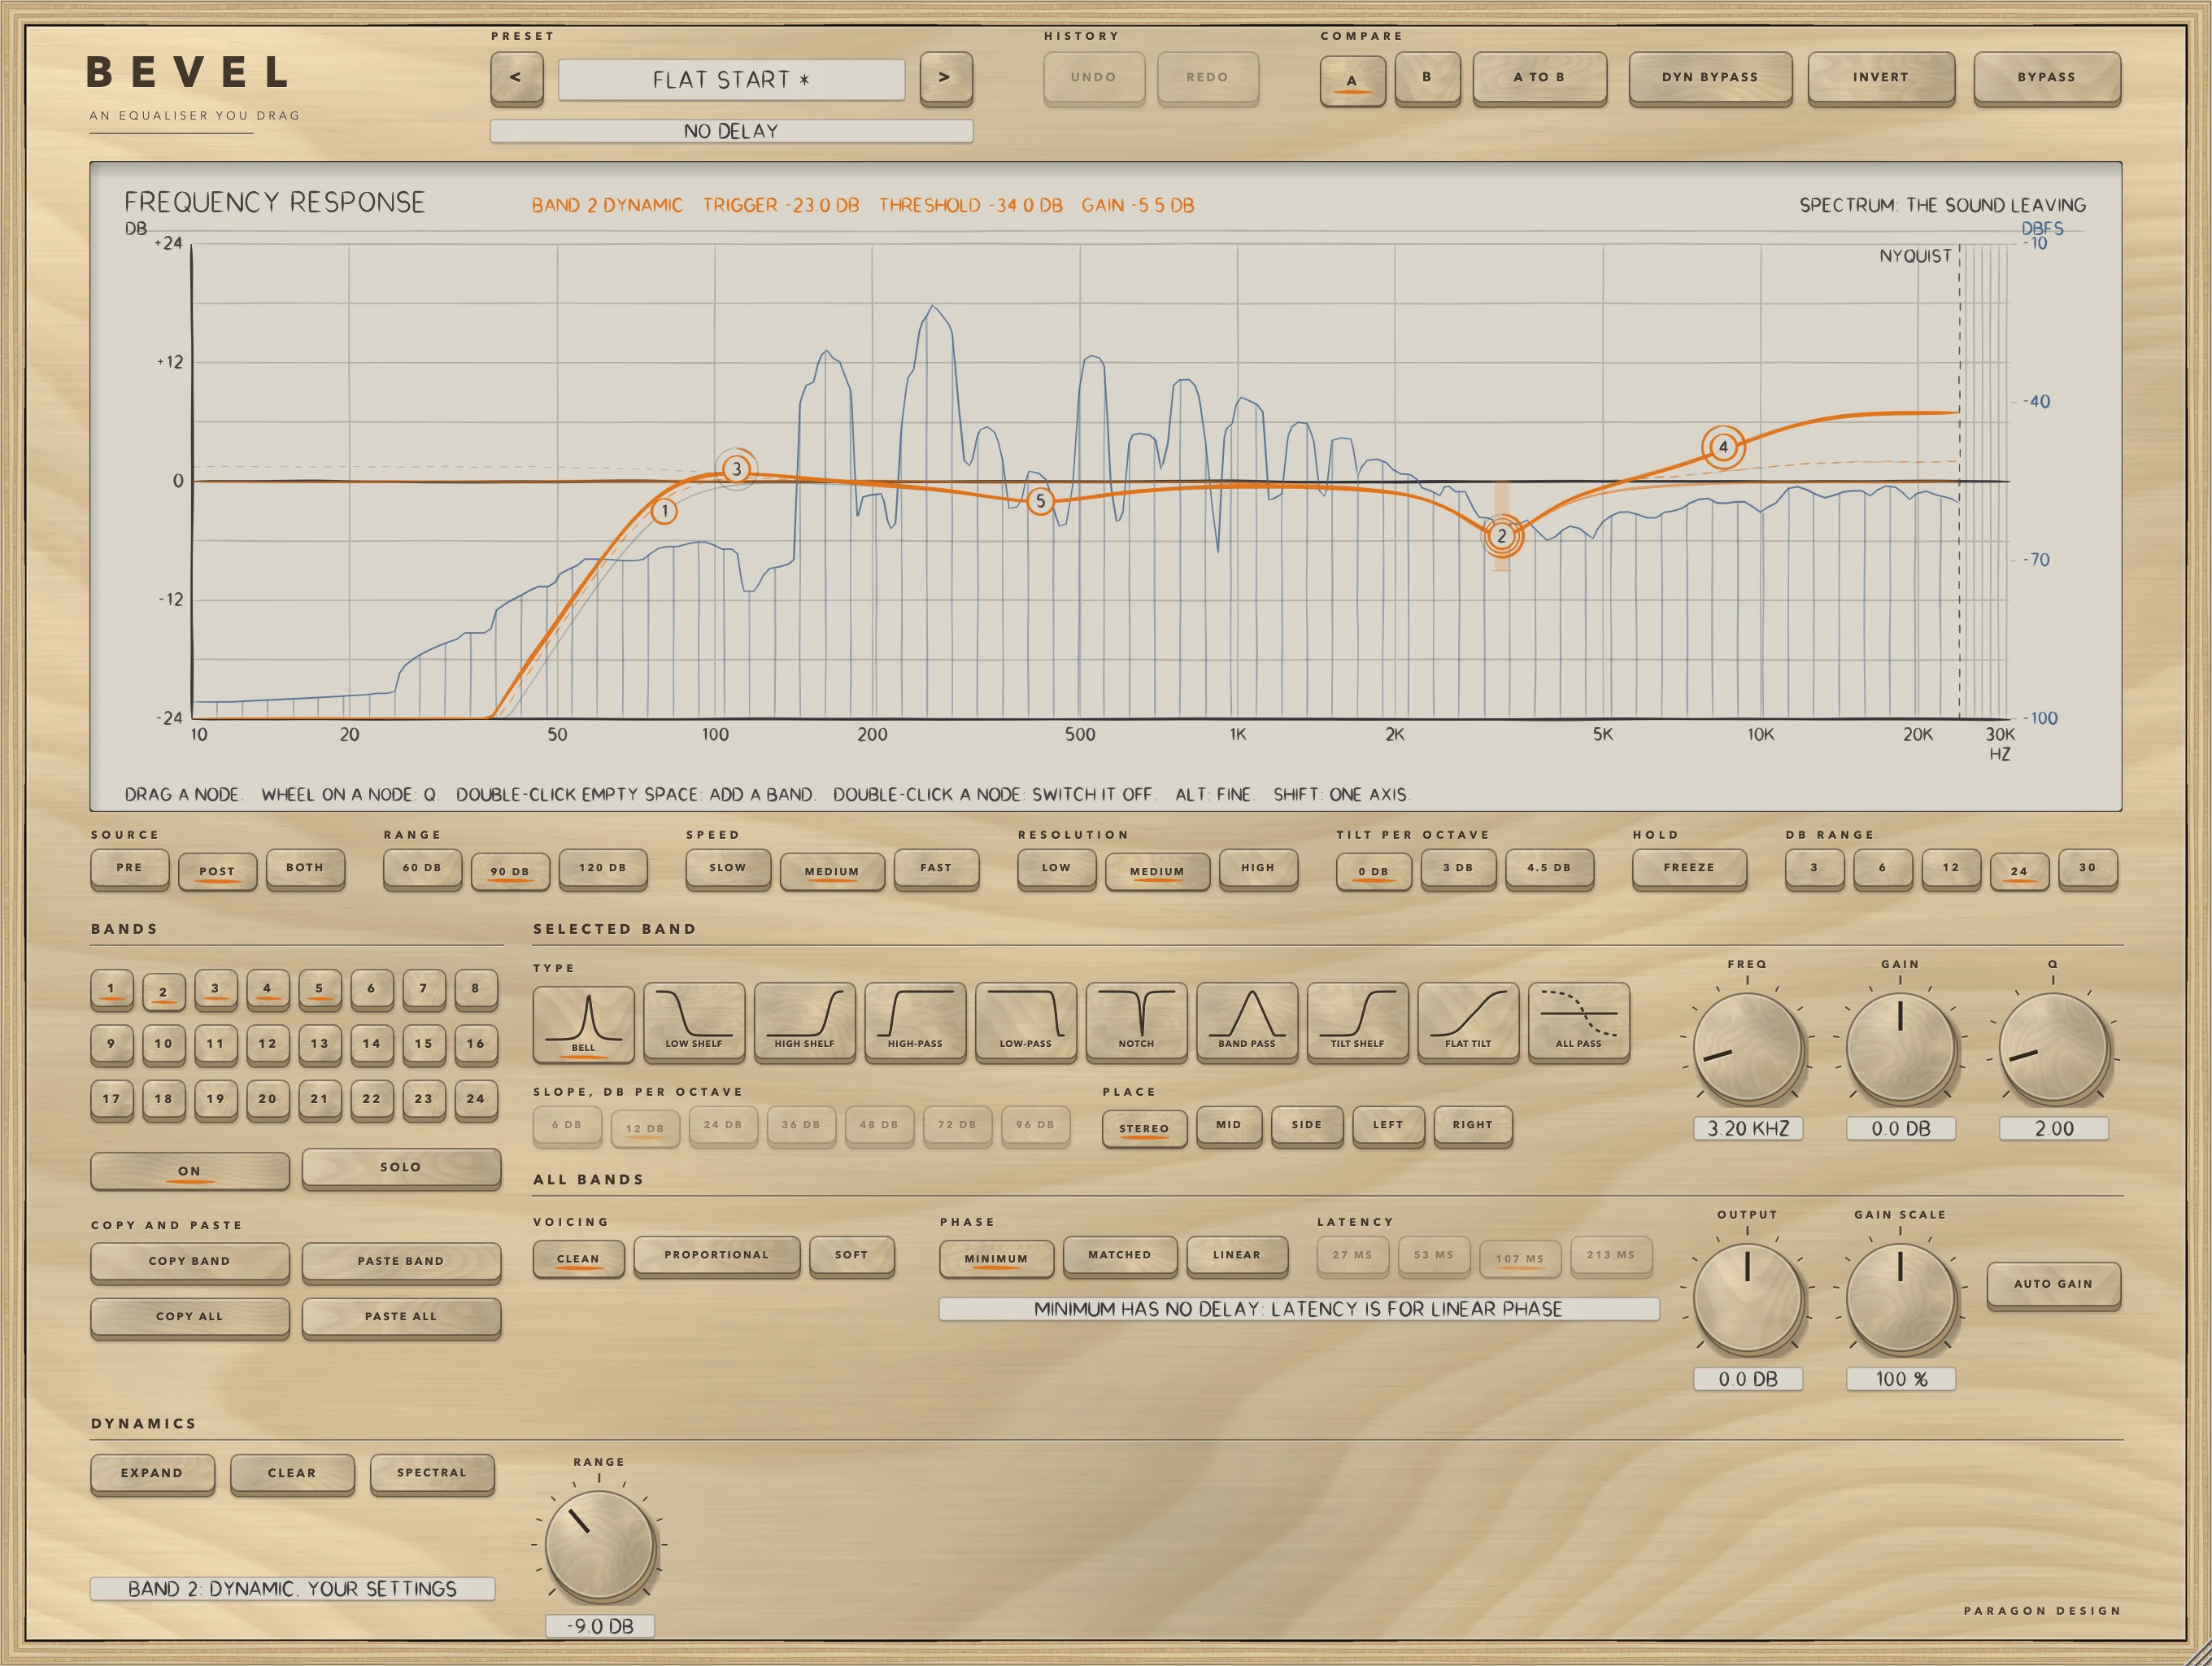The height and width of the screenshot is (1666, 2212).
Task: Click dynamic EQ node 2 on graph
Action: [1501, 536]
